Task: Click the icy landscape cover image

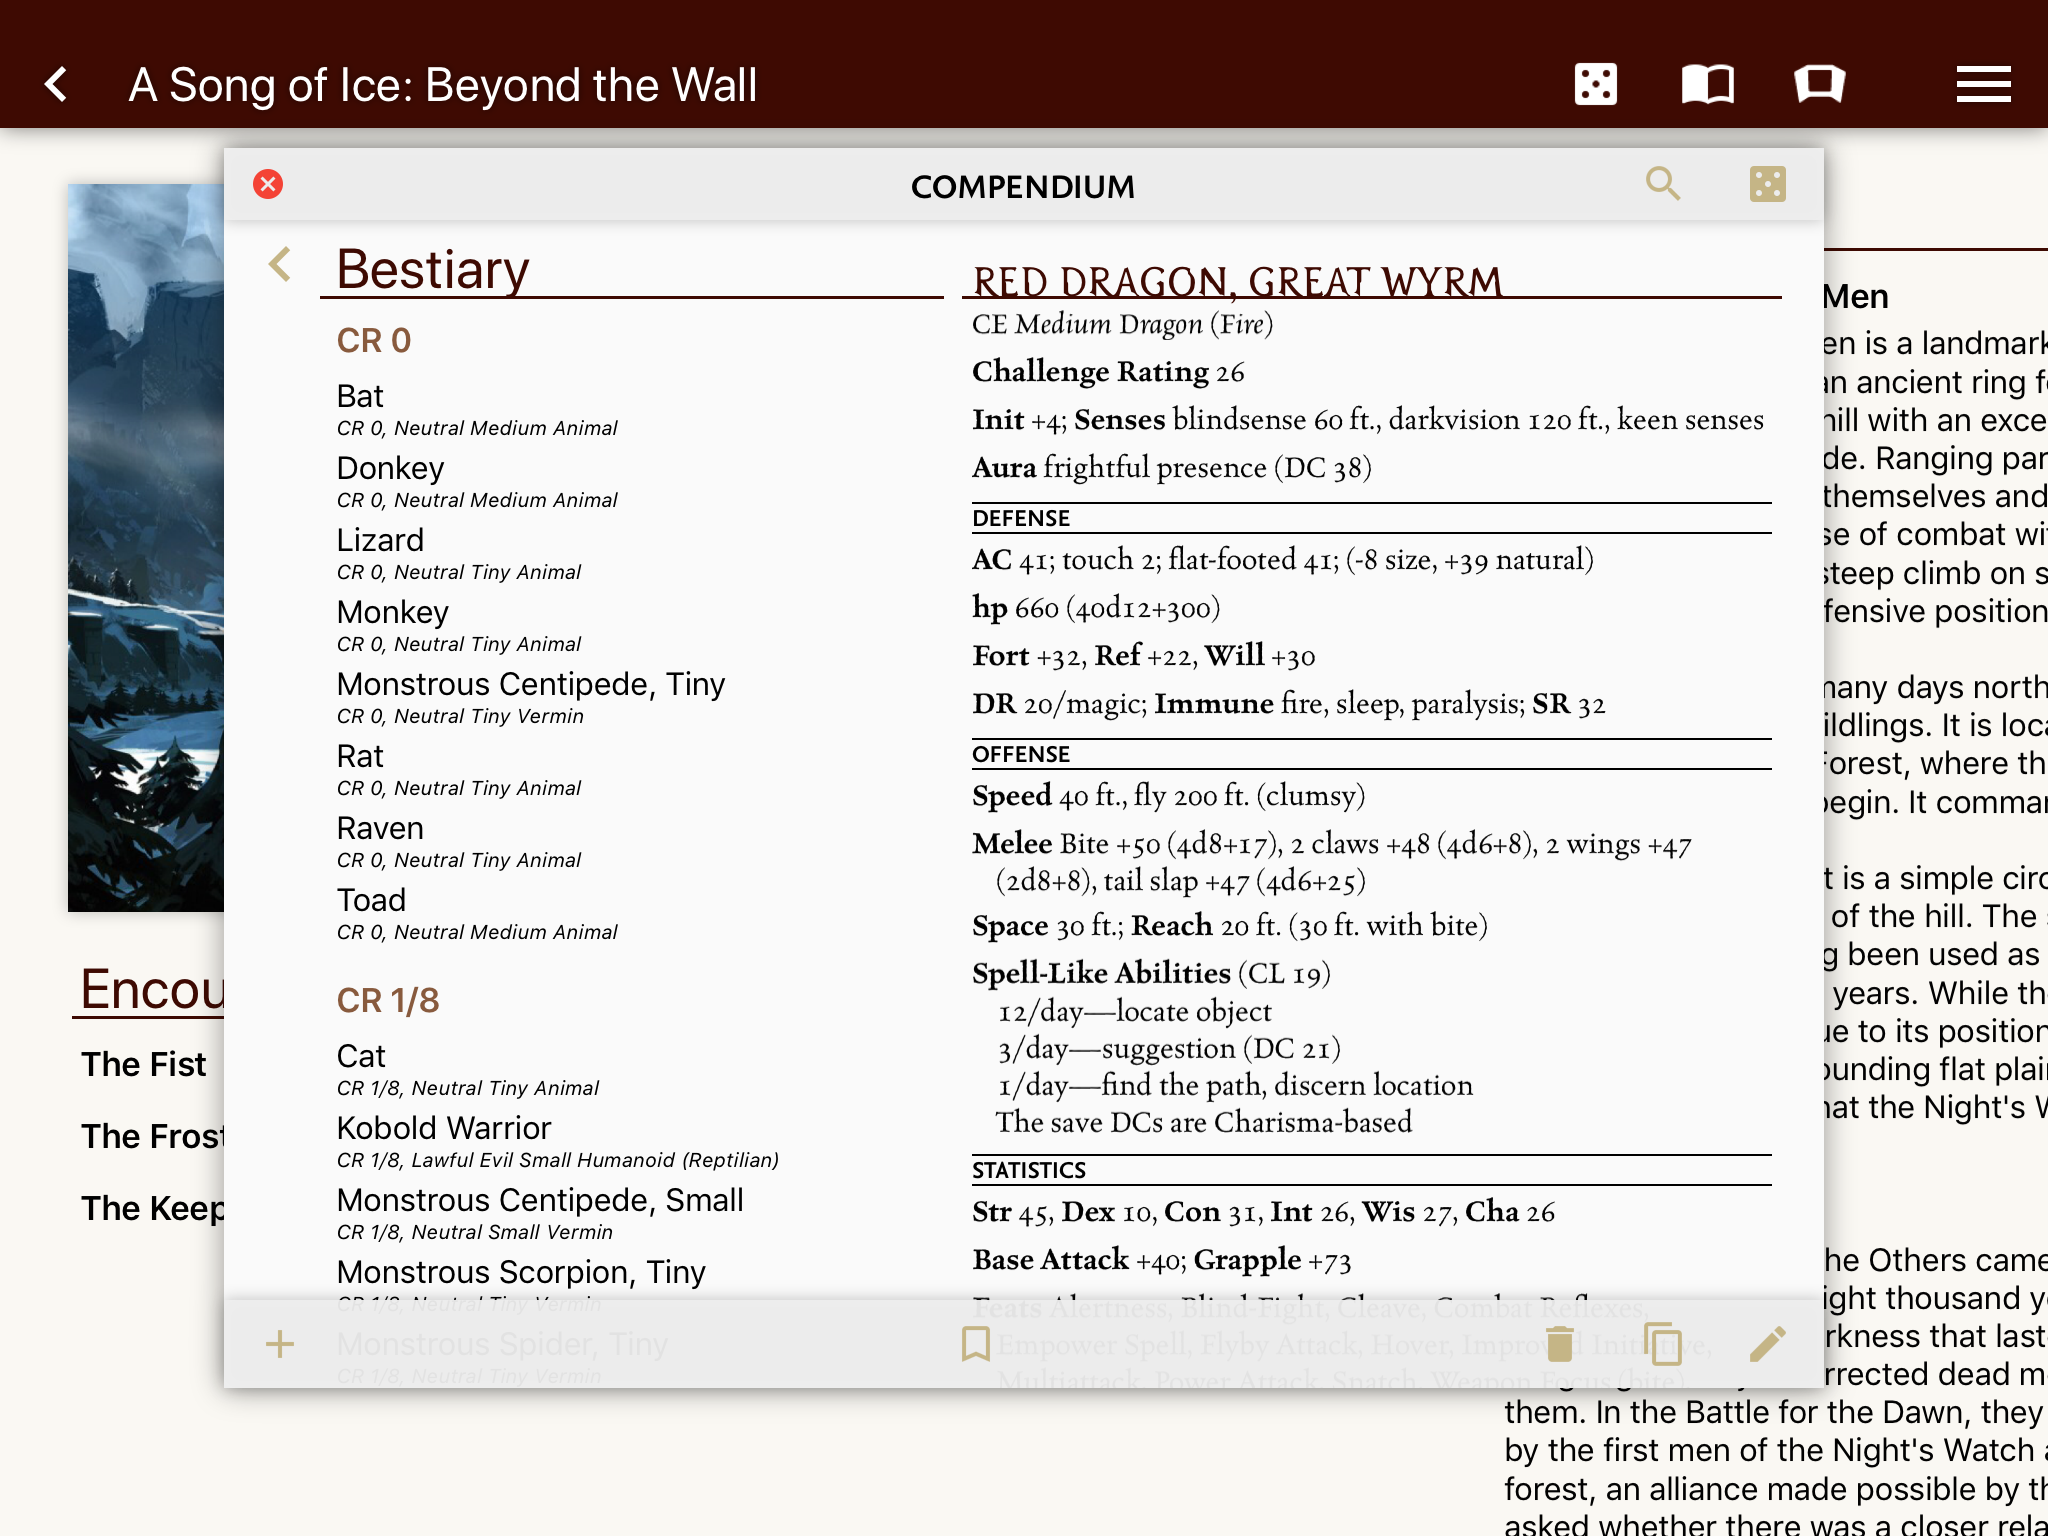Action: click(x=145, y=547)
